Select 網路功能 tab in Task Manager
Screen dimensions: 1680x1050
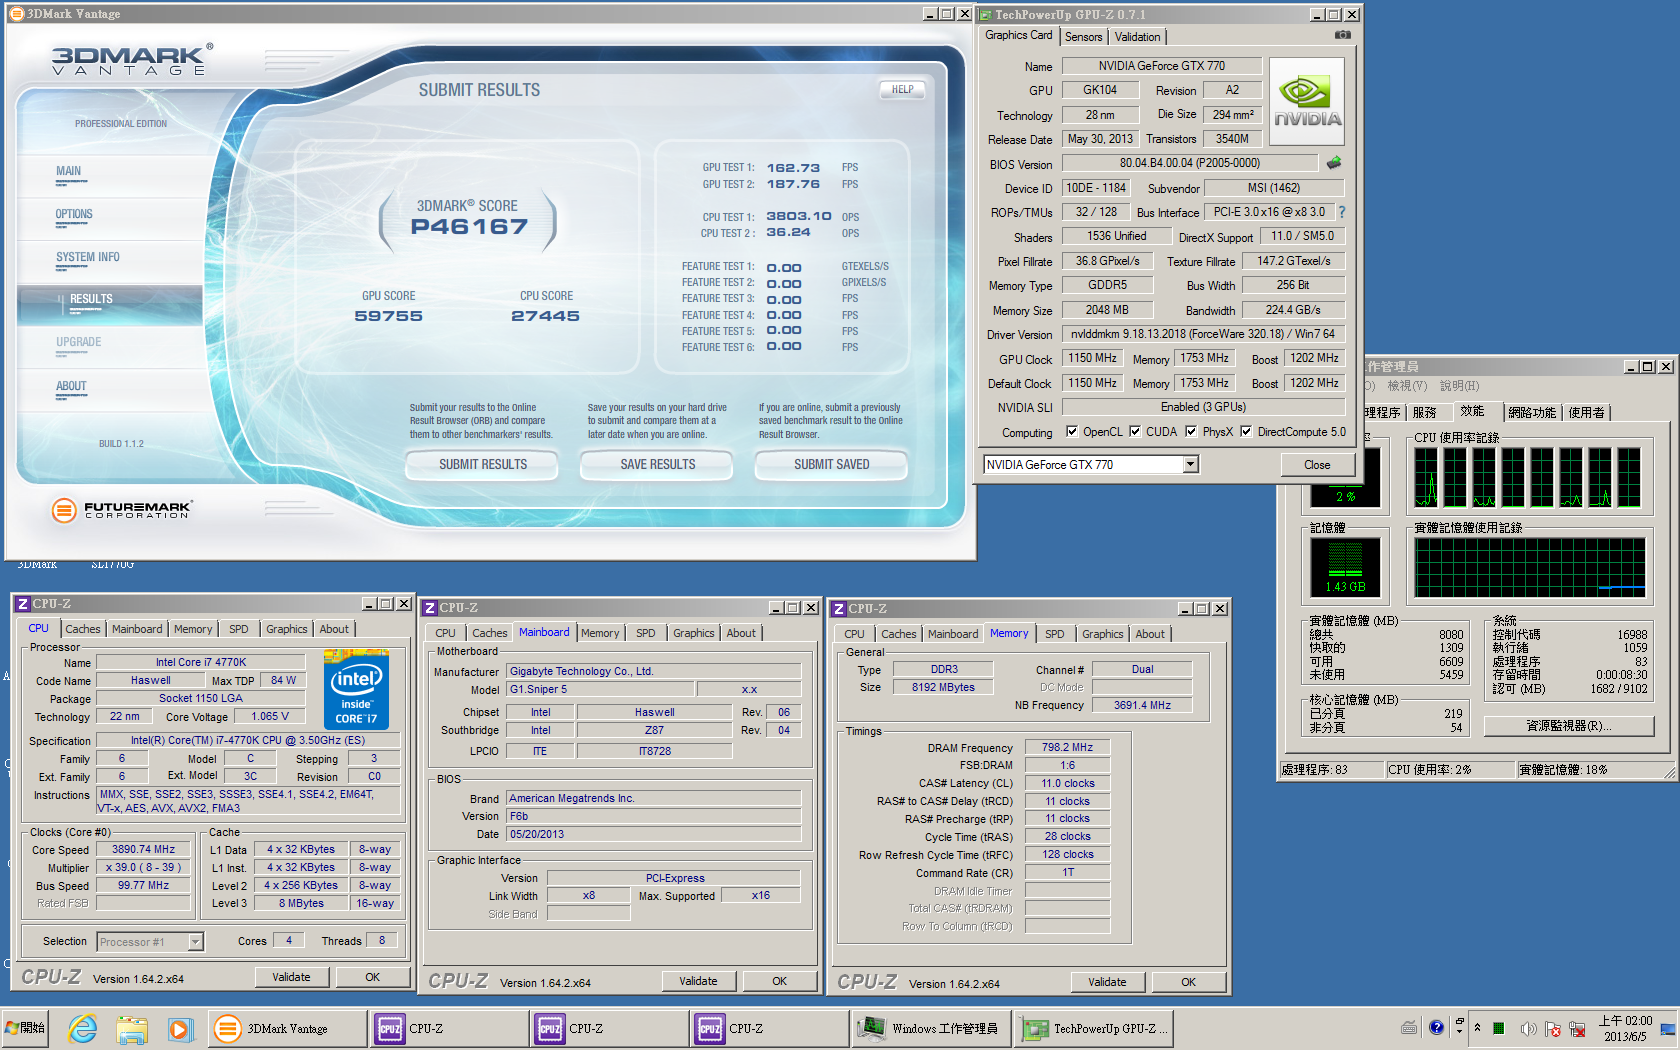pos(1531,412)
